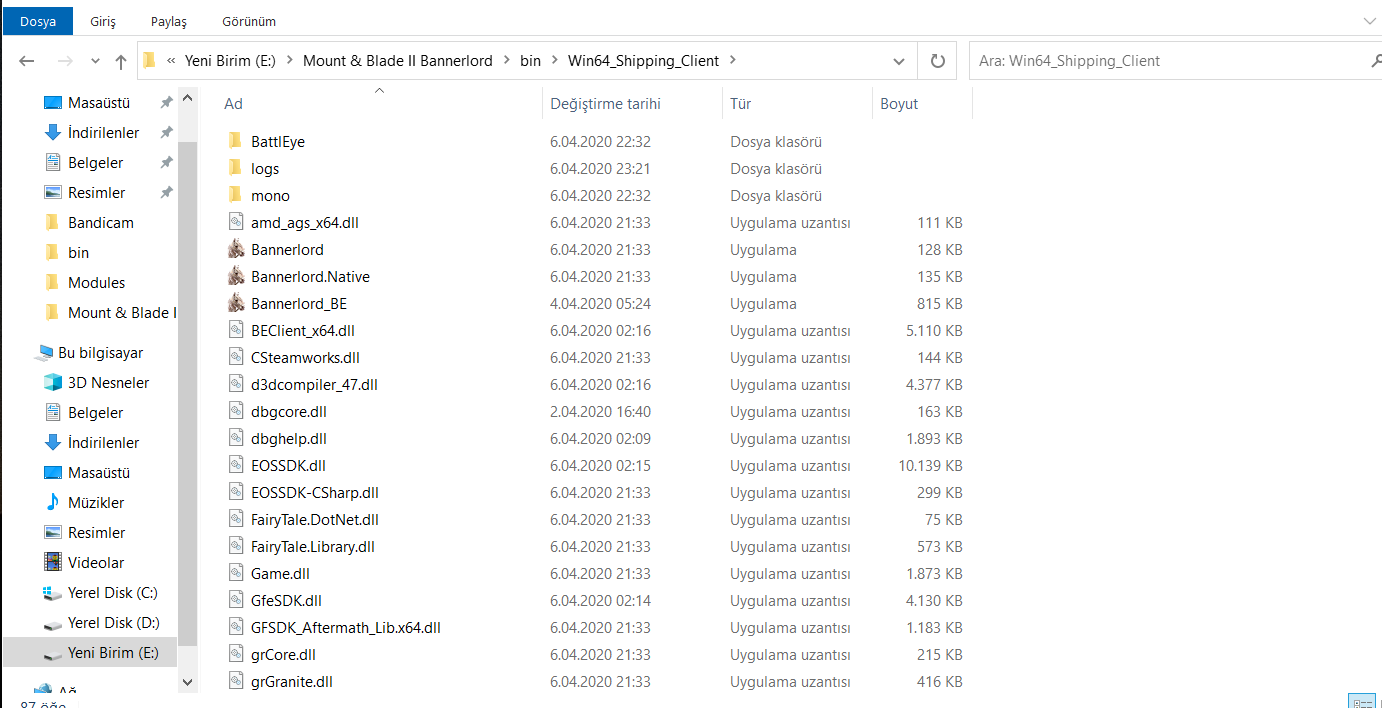This screenshot has height=708, width=1382.
Task: Select the BattlEye folder icon
Action: (235, 142)
